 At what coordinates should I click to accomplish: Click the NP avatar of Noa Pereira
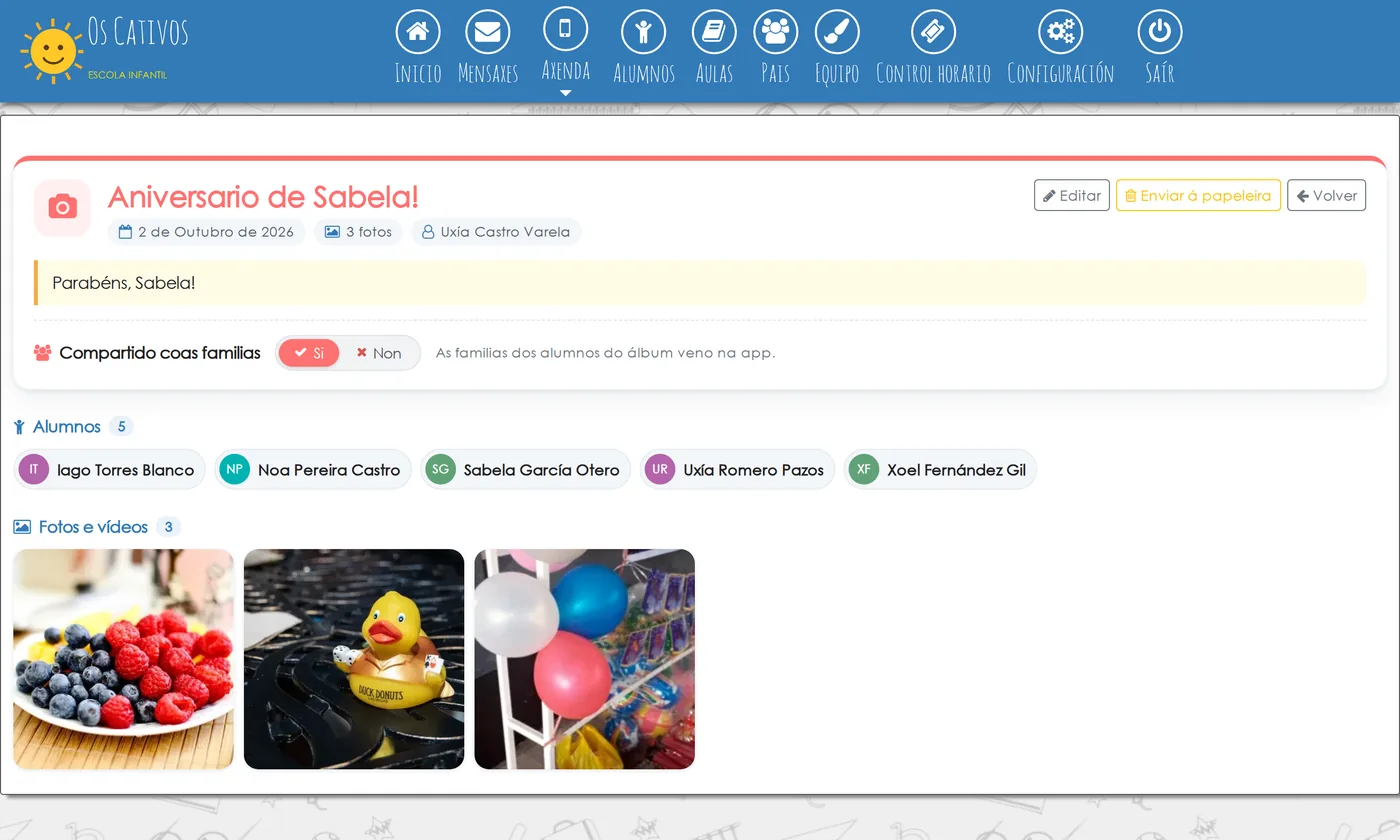[x=234, y=469]
